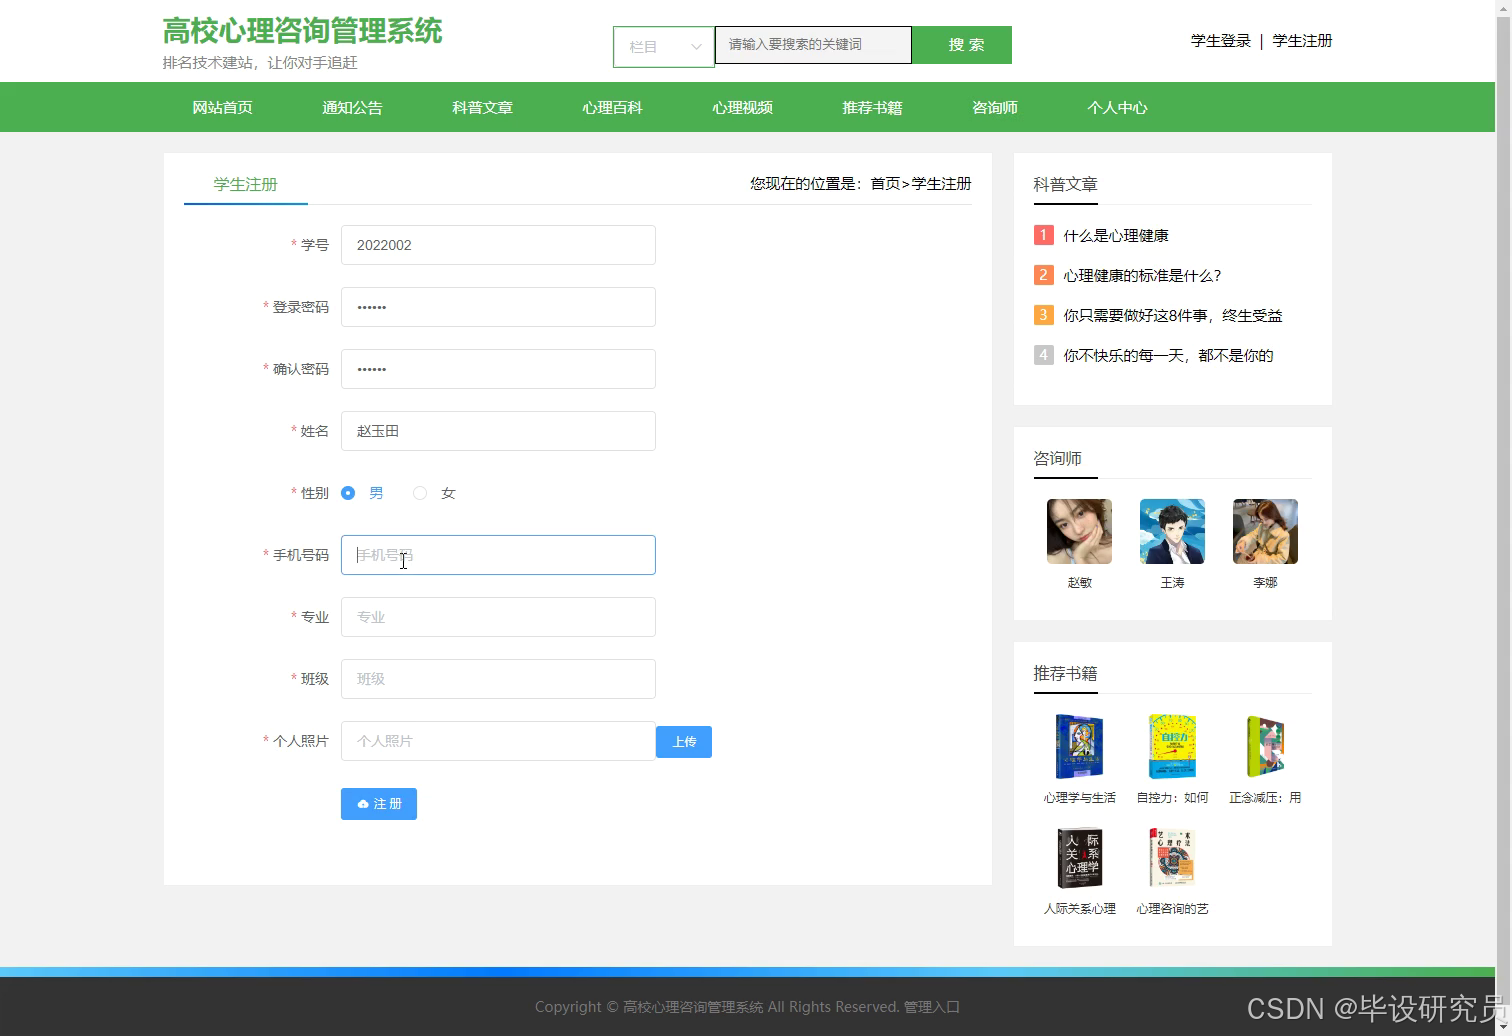Click the 登录密码 password field
The width and height of the screenshot is (1512, 1036).
tap(498, 307)
